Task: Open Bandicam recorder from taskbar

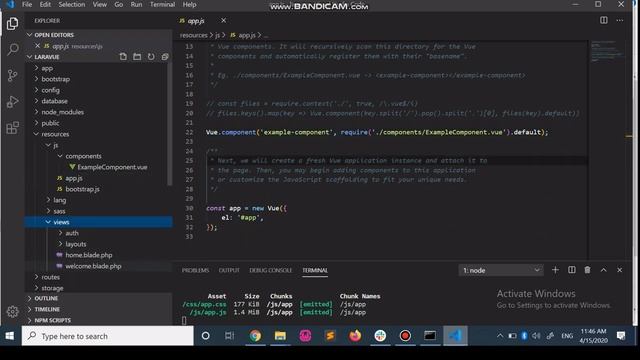Action: pyautogui.click(x=405, y=336)
